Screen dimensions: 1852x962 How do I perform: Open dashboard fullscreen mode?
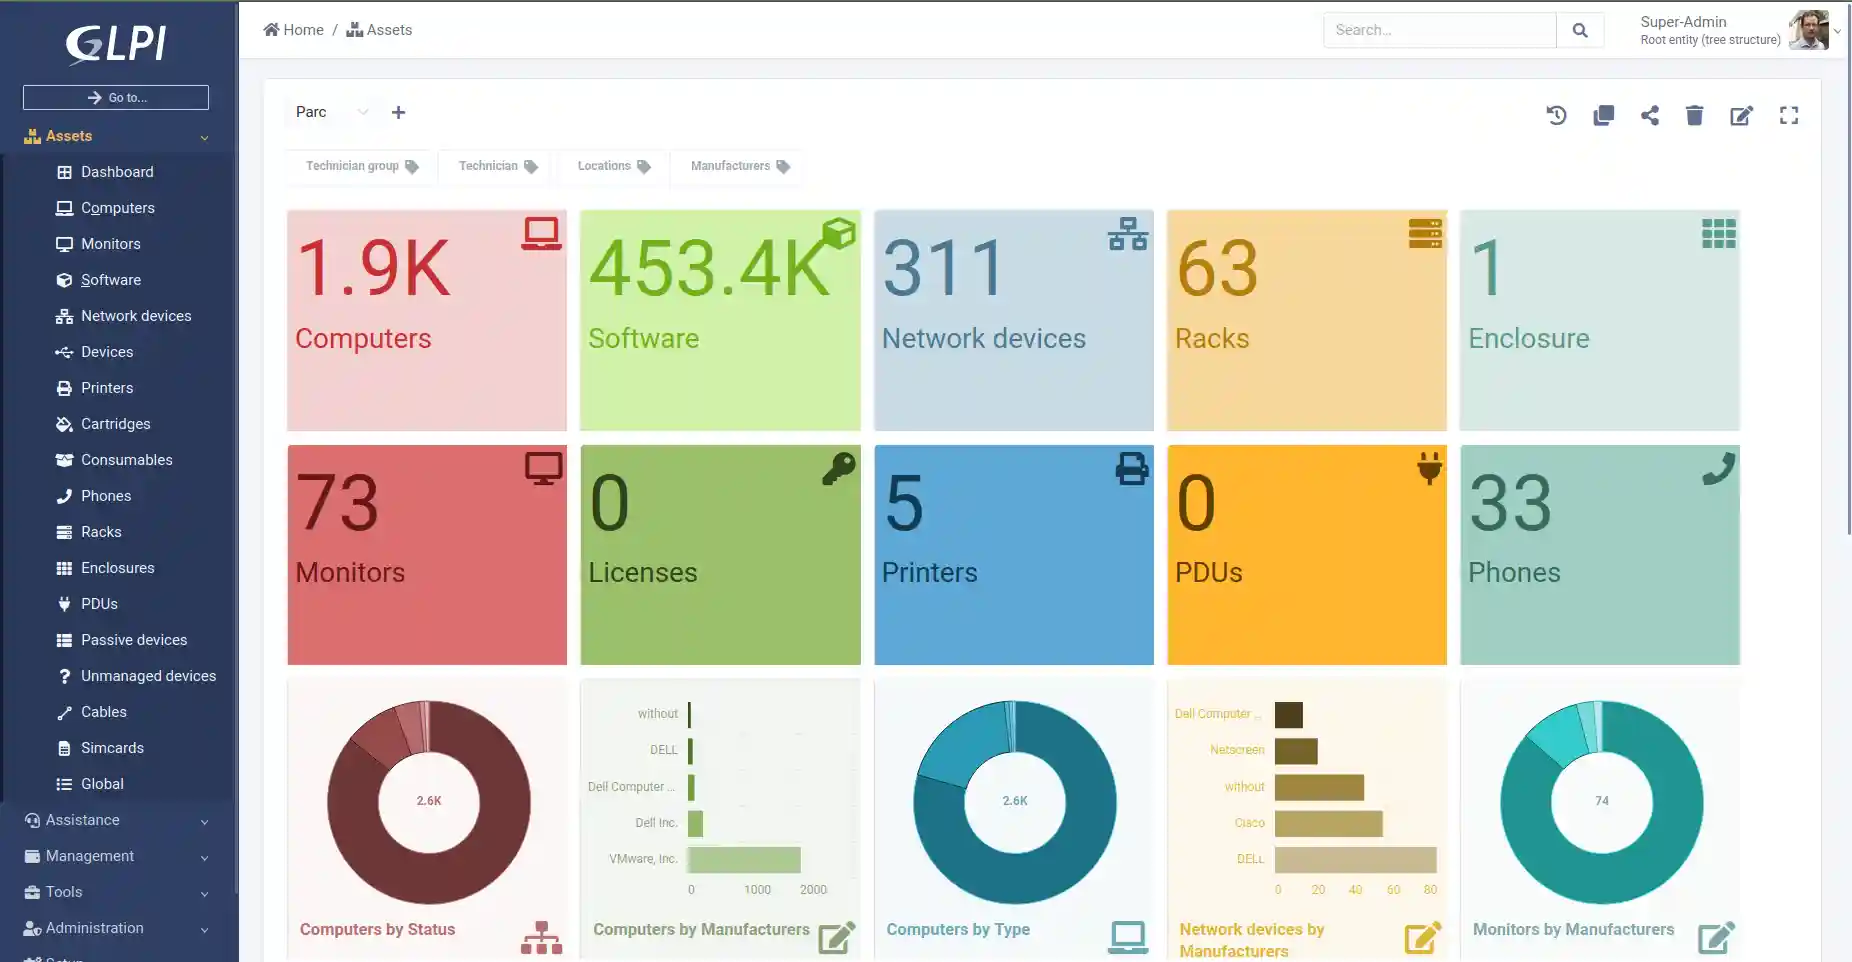[x=1789, y=115]
